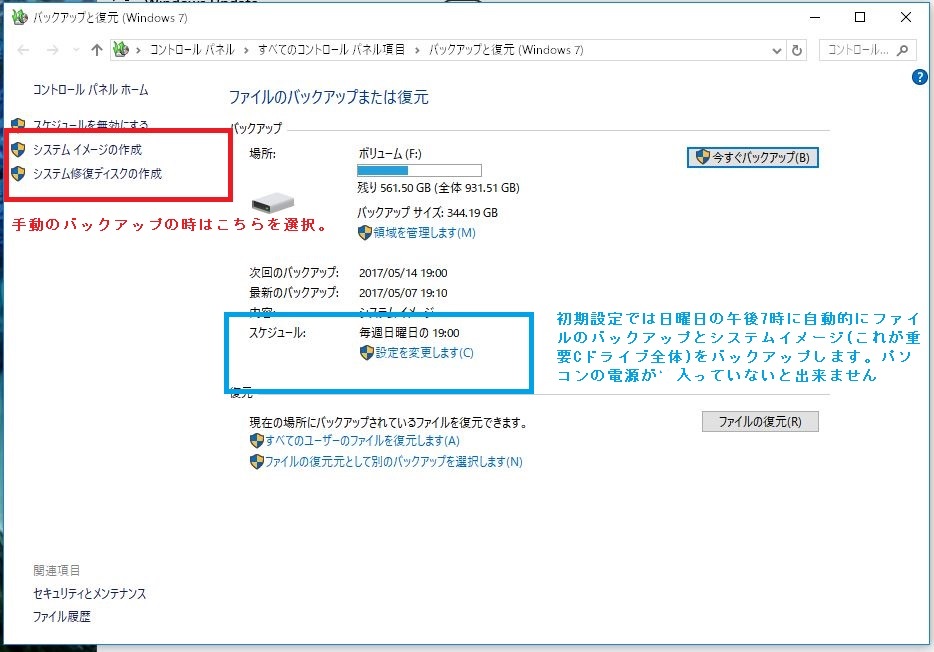Click the window title bar app icon
This screenshot has width=934, height=652.
(20, 17)
